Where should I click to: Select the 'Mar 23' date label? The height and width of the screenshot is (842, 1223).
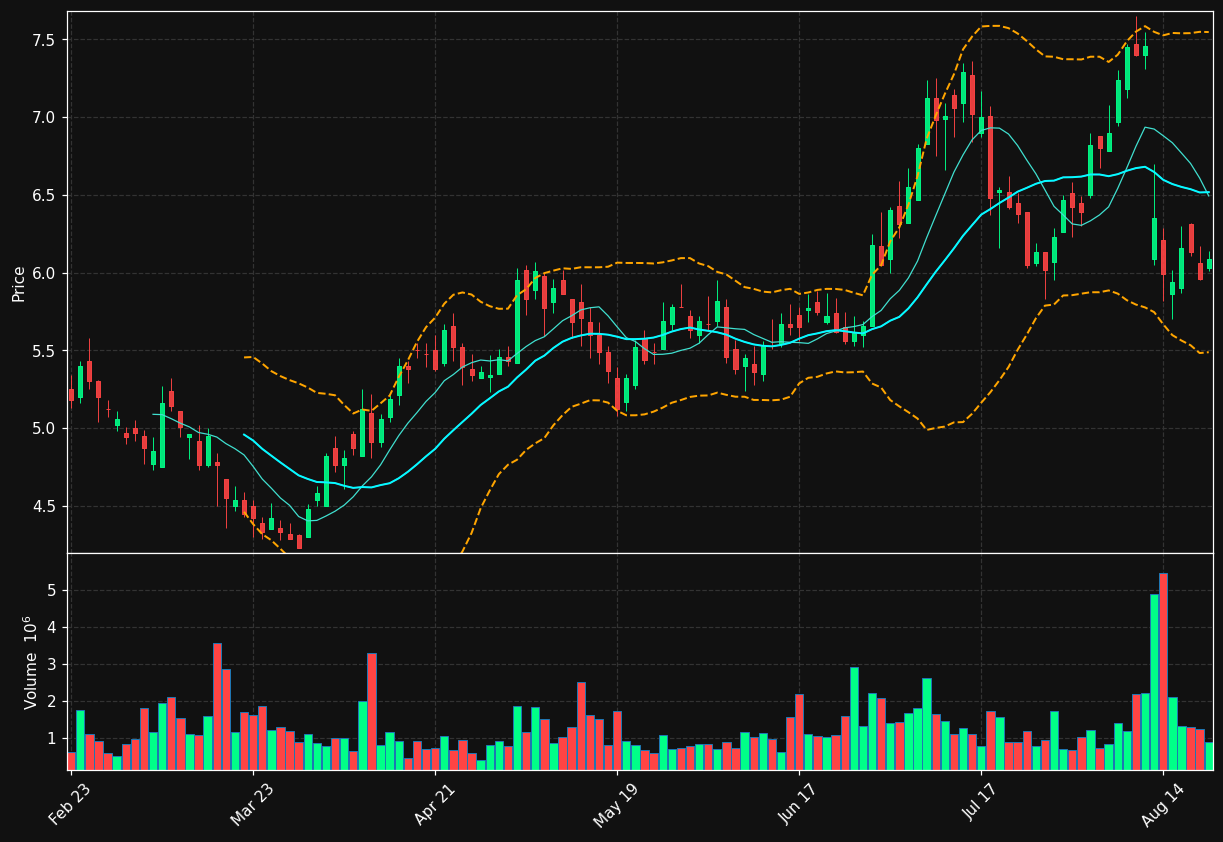pos(251,805)
